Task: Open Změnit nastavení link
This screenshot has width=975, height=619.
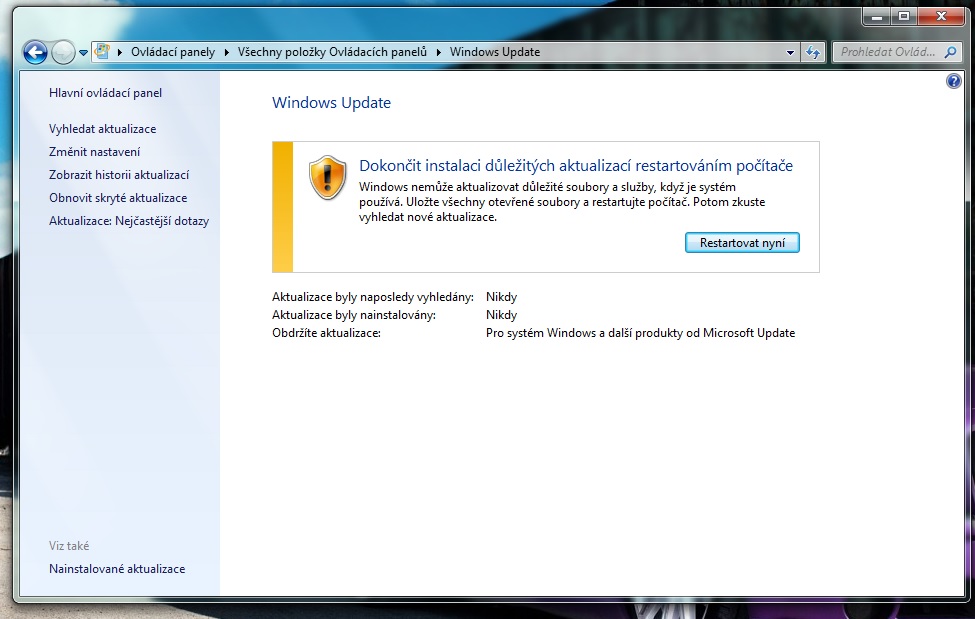Action: point(95,152)
